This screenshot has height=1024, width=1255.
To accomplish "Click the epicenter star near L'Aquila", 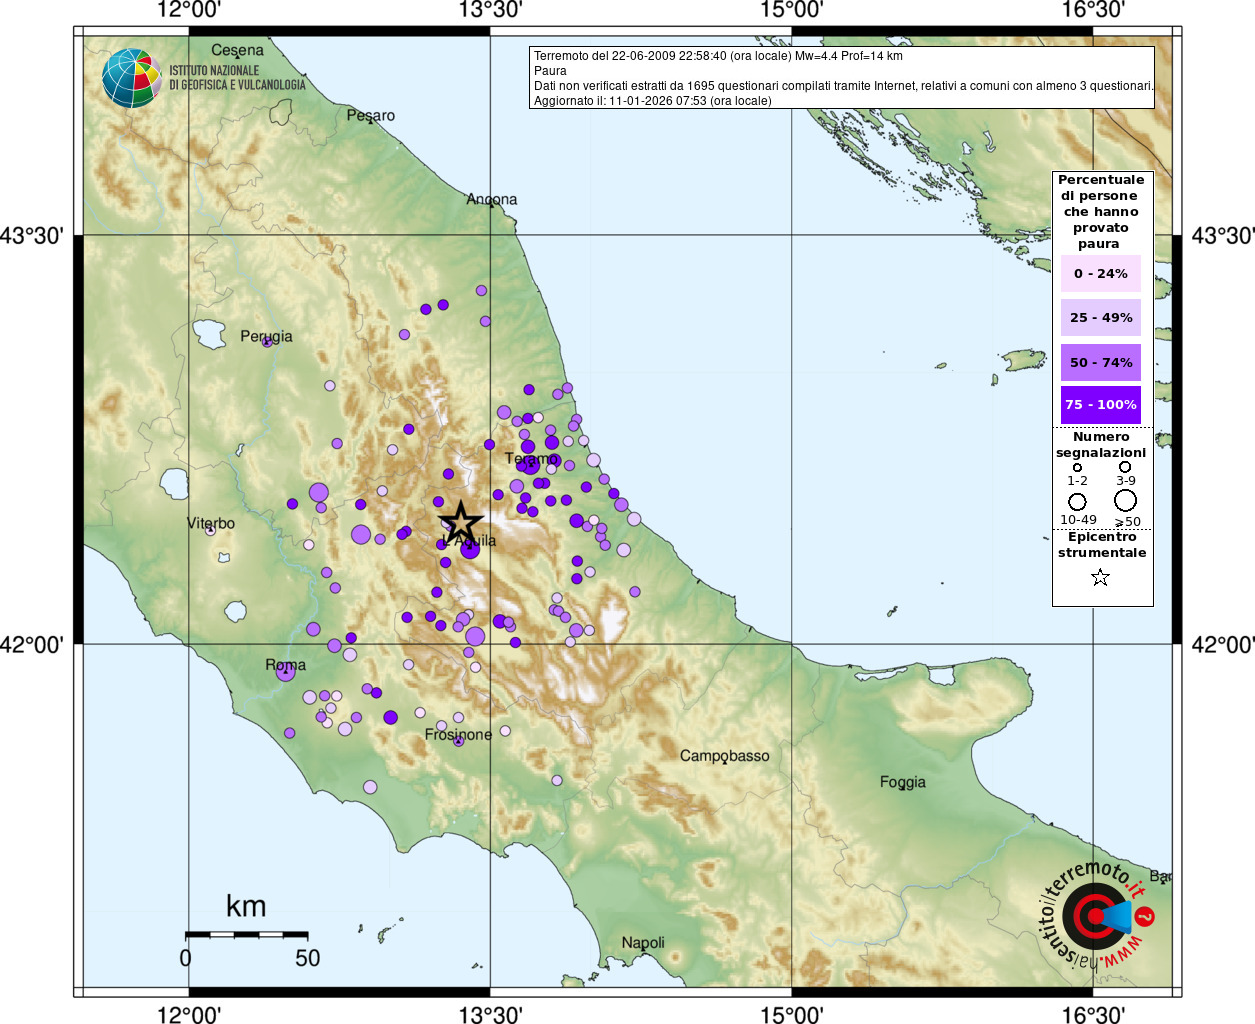I will pyautogui.click(x=461, y=522).
